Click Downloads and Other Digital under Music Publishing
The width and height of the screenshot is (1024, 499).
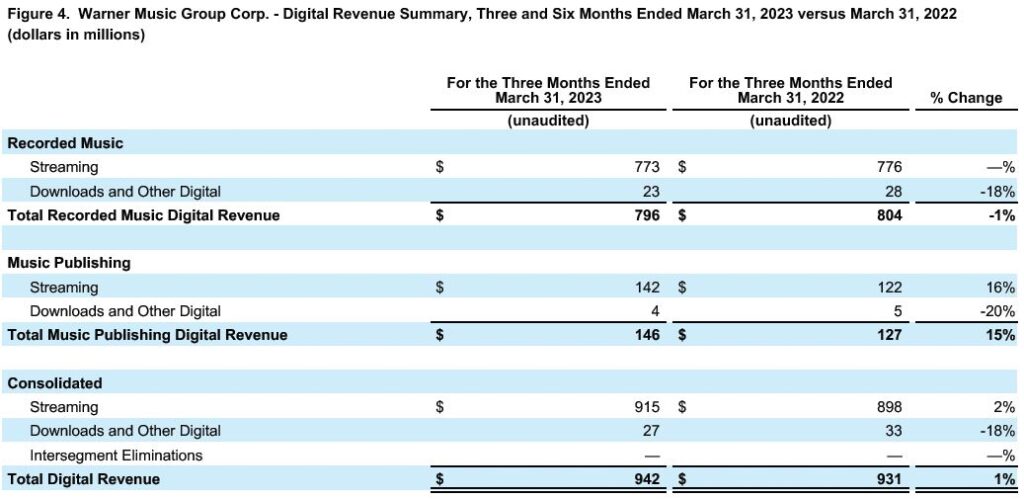click(x=125, y=311)
